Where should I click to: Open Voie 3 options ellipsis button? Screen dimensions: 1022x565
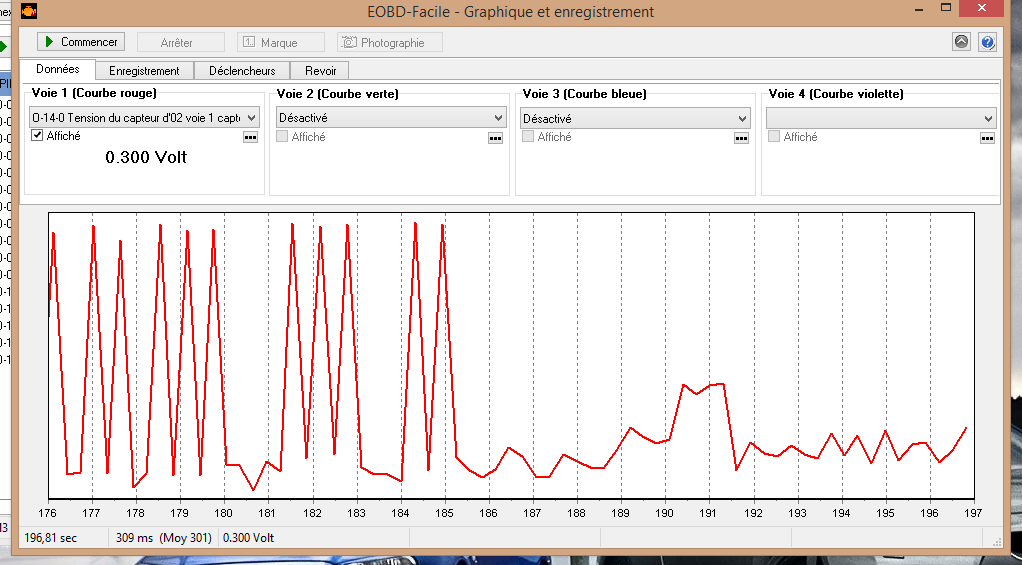click(x=741, y=138)
